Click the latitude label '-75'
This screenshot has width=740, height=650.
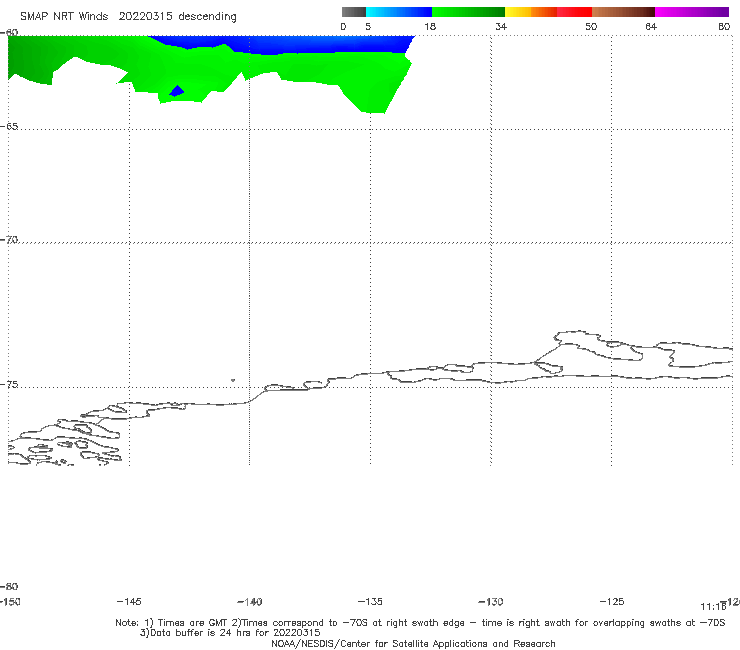[x=9, y=384]
